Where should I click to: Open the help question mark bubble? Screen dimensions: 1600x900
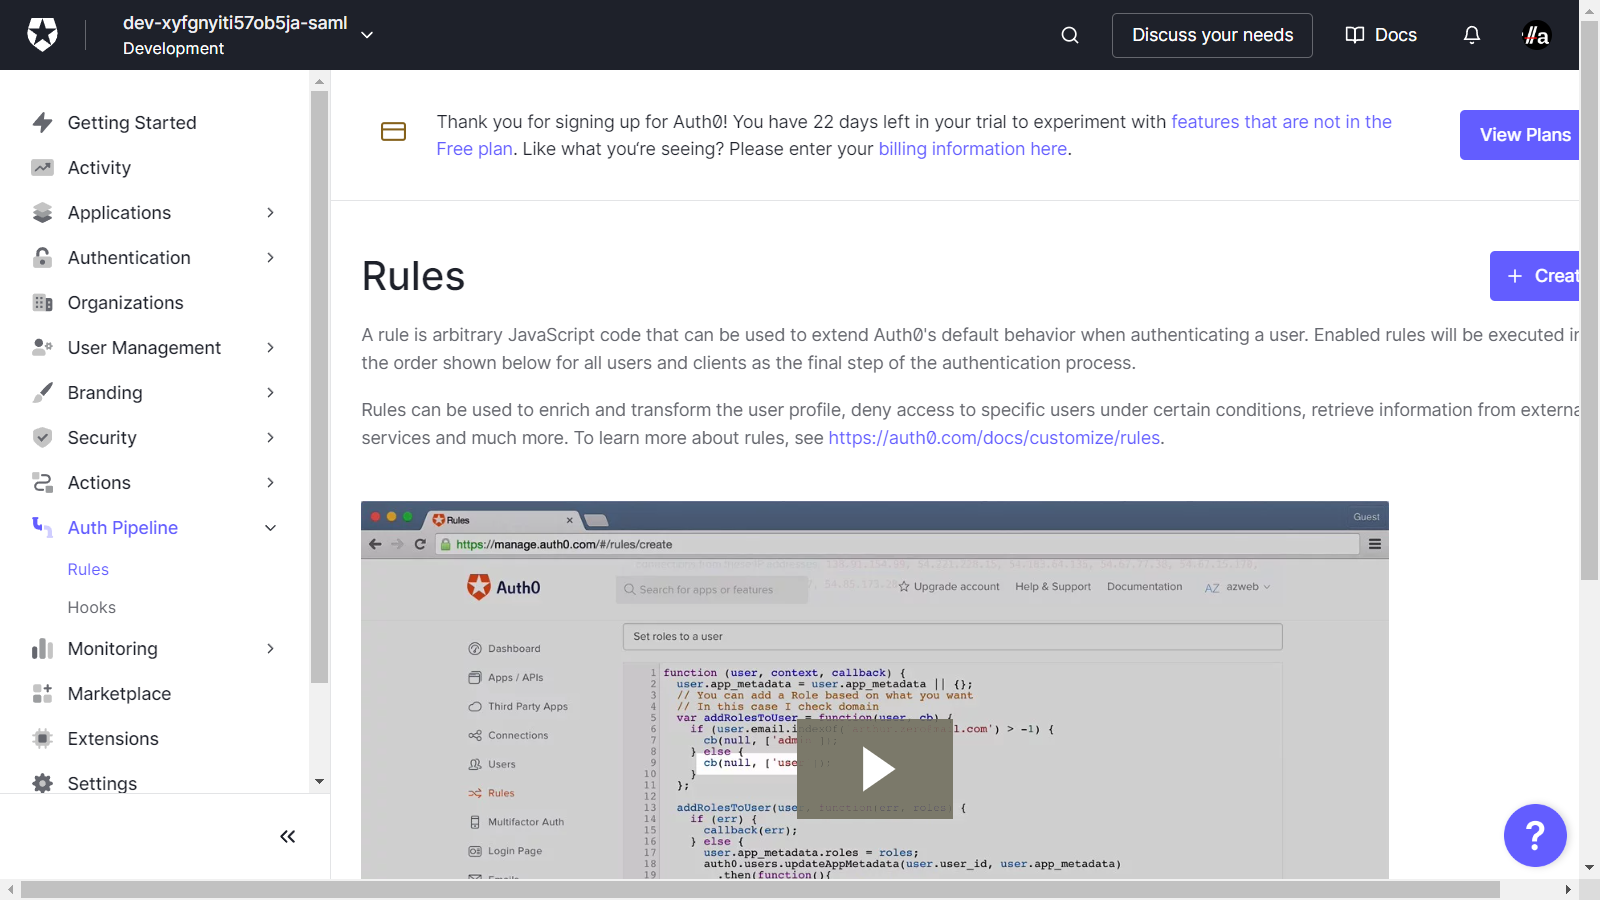(x=1534, y=835)
